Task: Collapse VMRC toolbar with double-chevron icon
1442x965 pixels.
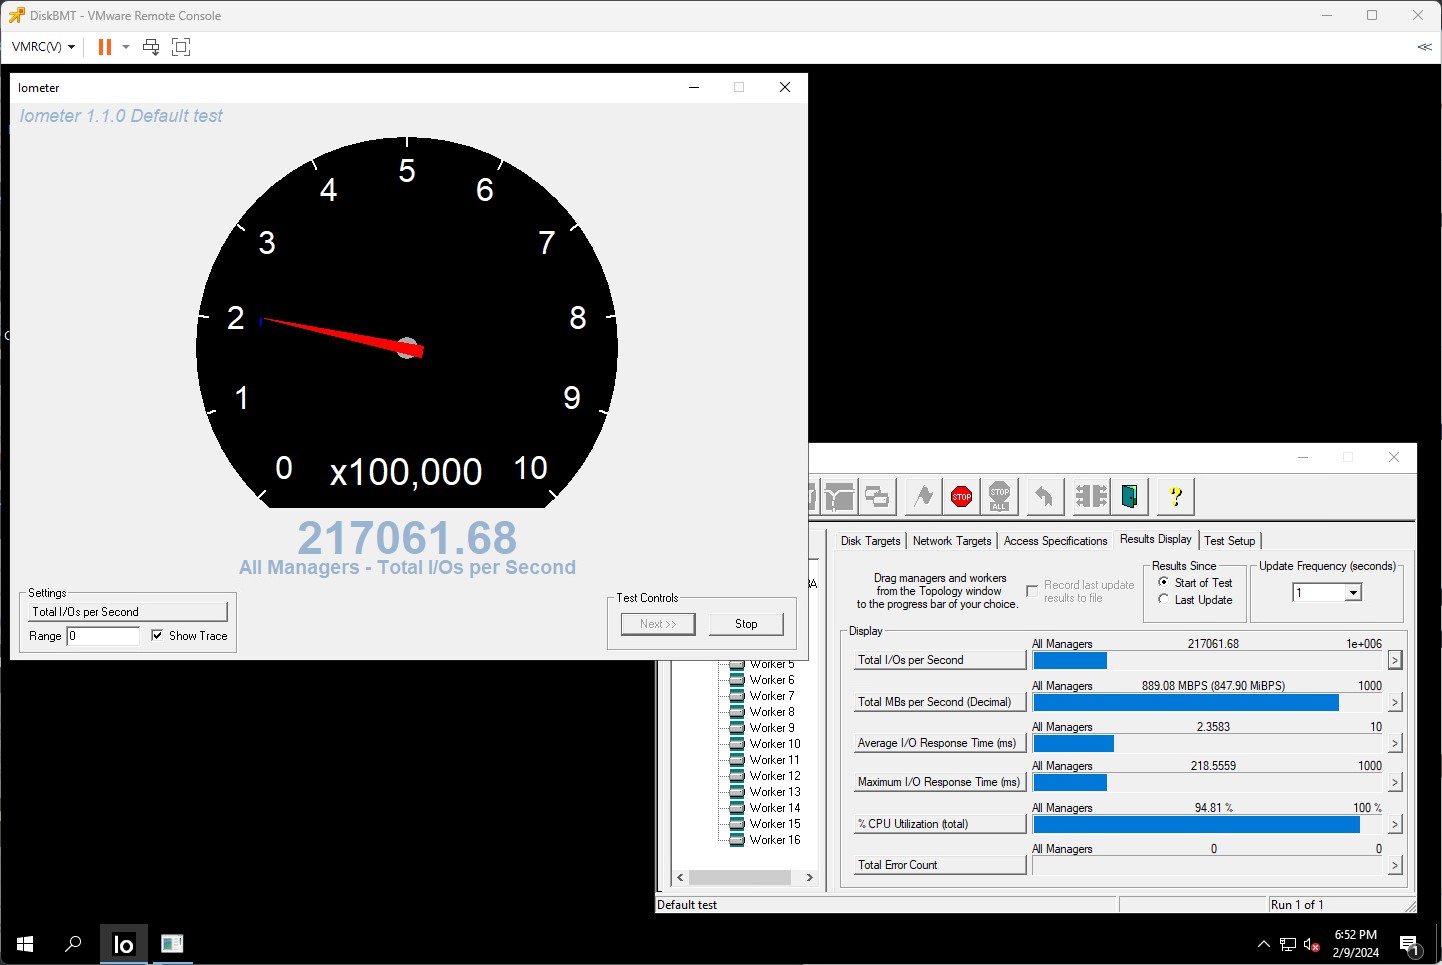Action: pos(1425,47)
